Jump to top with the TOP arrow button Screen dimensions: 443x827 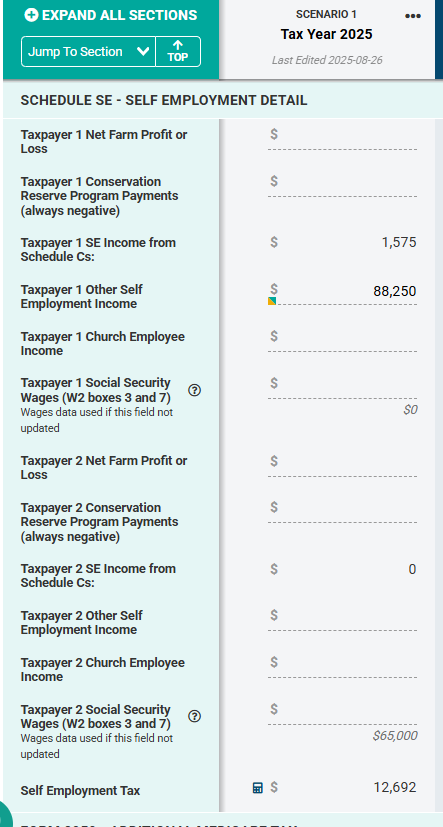(x=178, y=52)
